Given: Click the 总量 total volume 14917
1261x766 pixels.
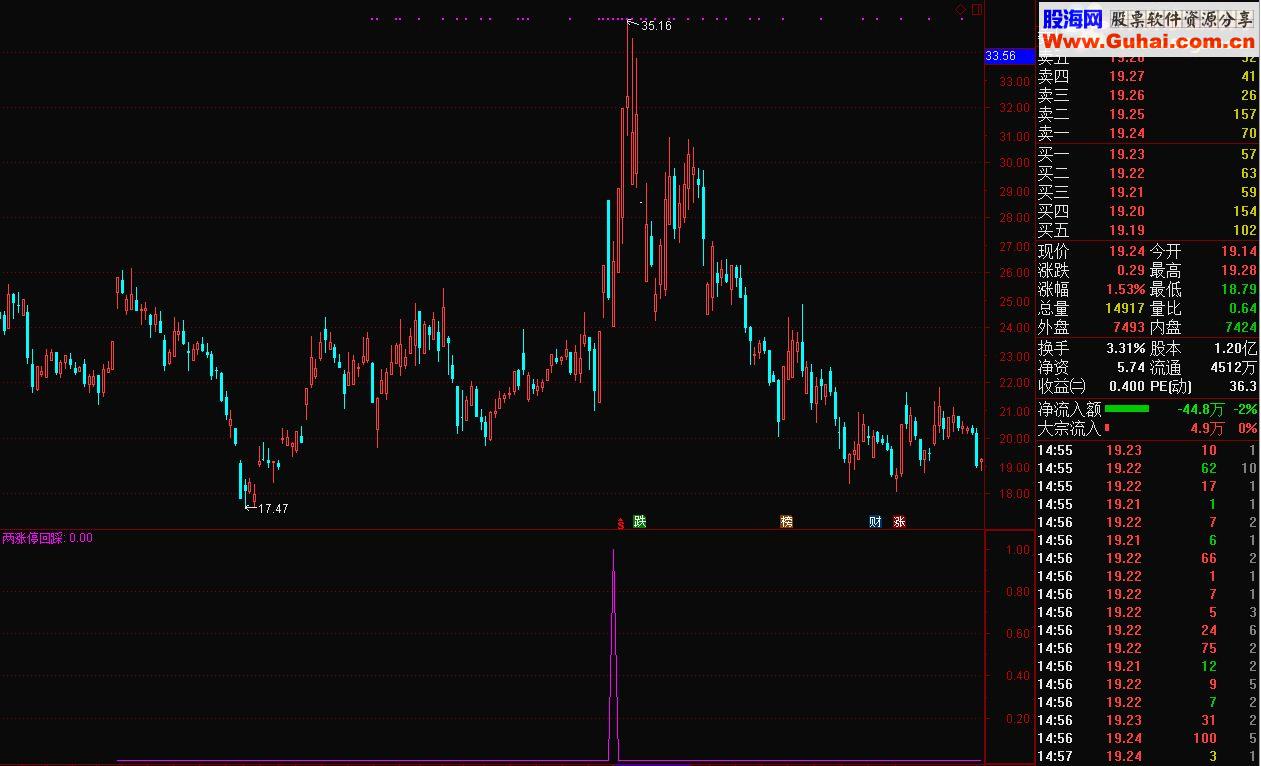Looking at the screenshot, I should click(x=1127, y=308).
